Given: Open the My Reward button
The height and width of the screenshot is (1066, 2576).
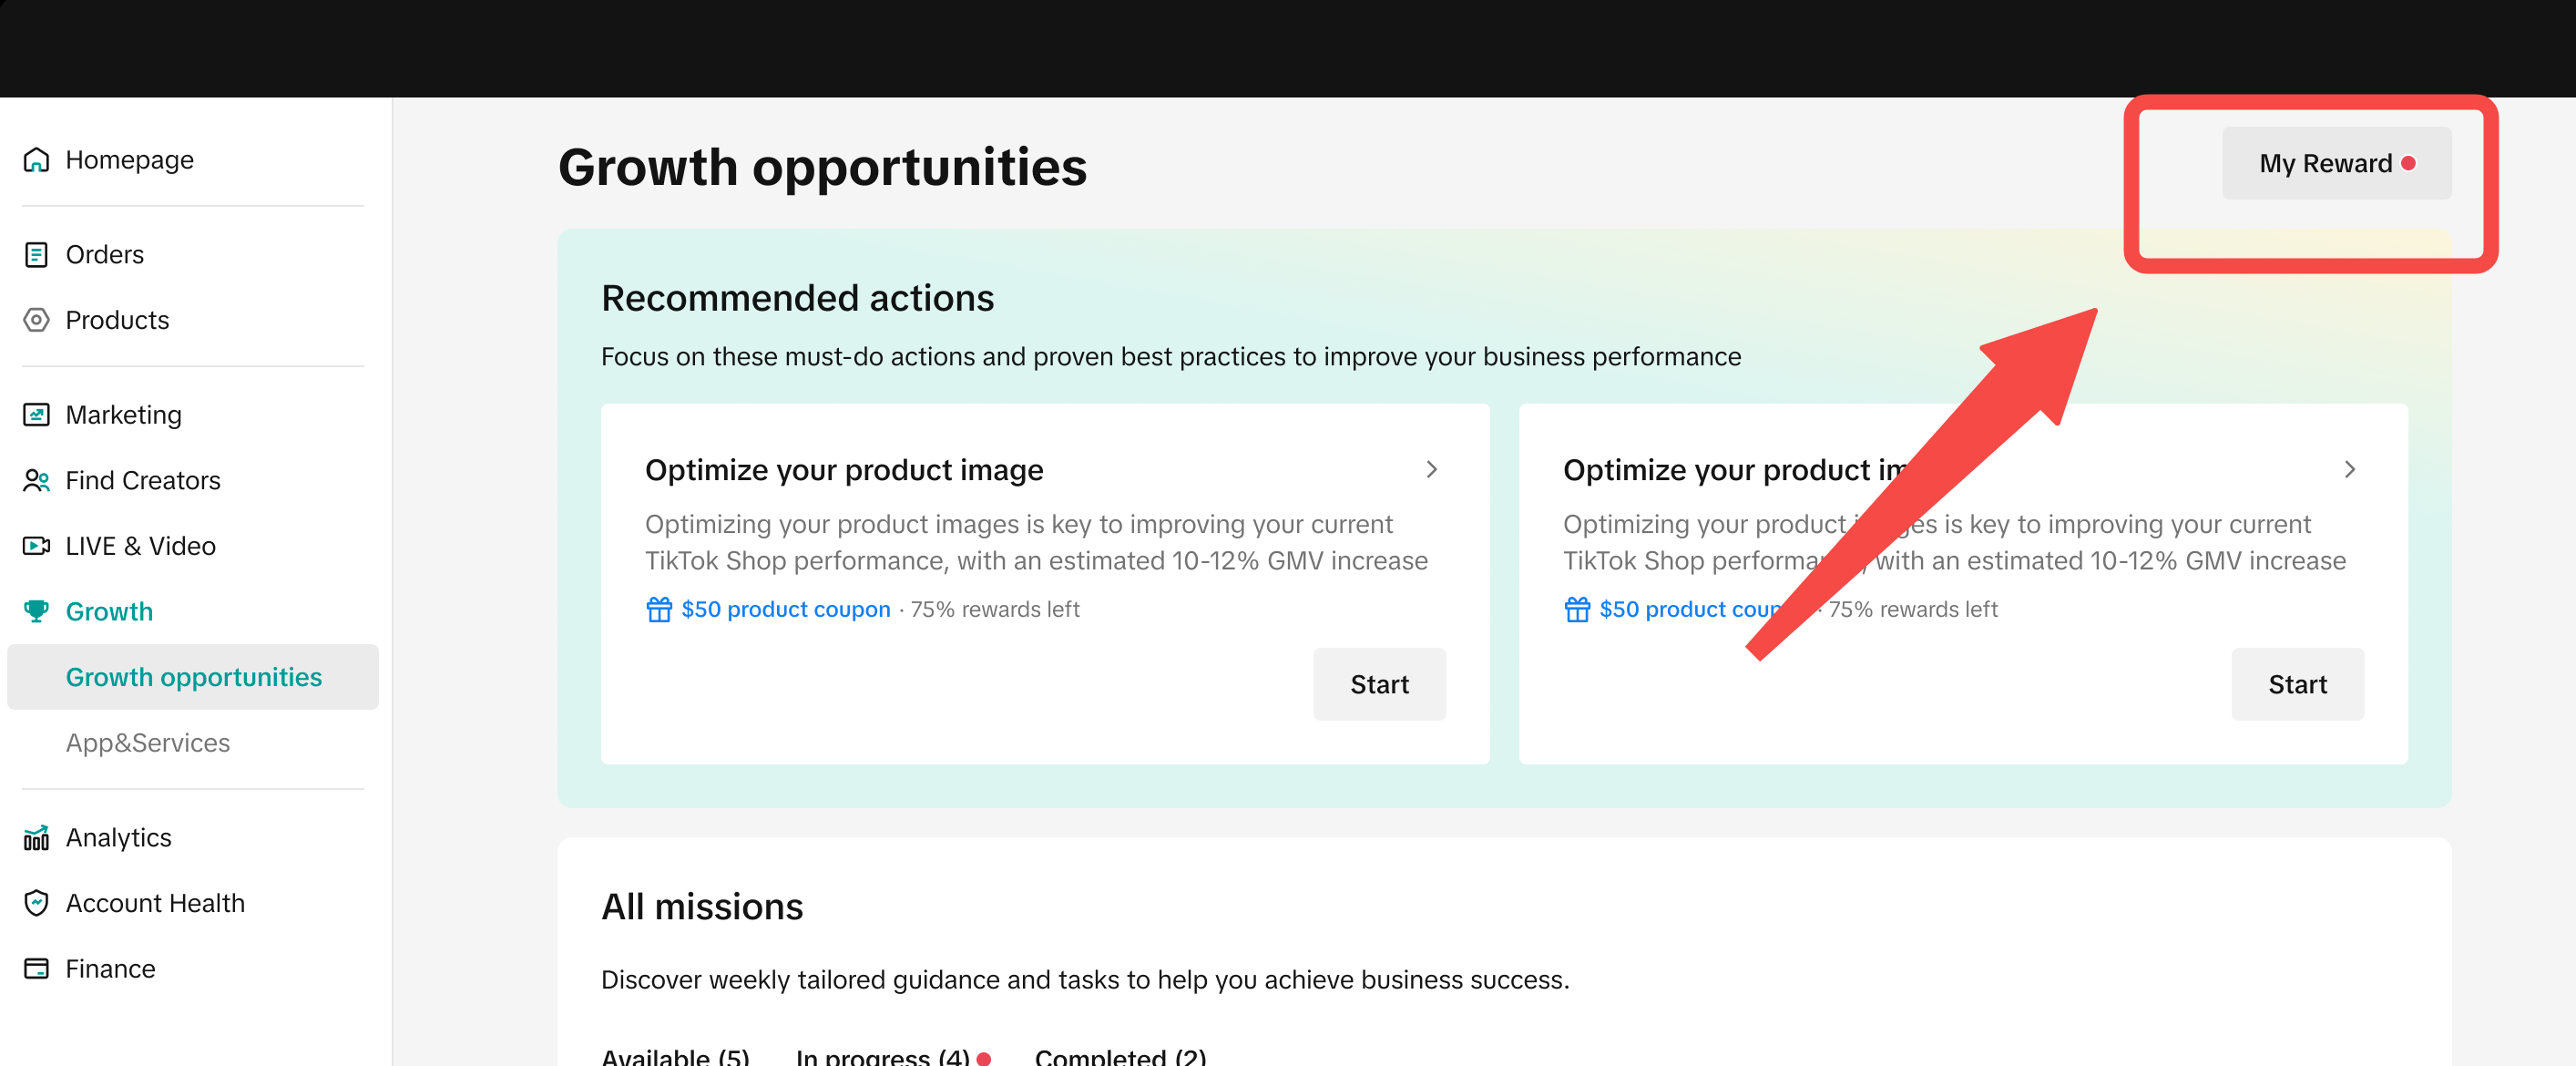Looking at the screenshot, I should [2335, 164].
